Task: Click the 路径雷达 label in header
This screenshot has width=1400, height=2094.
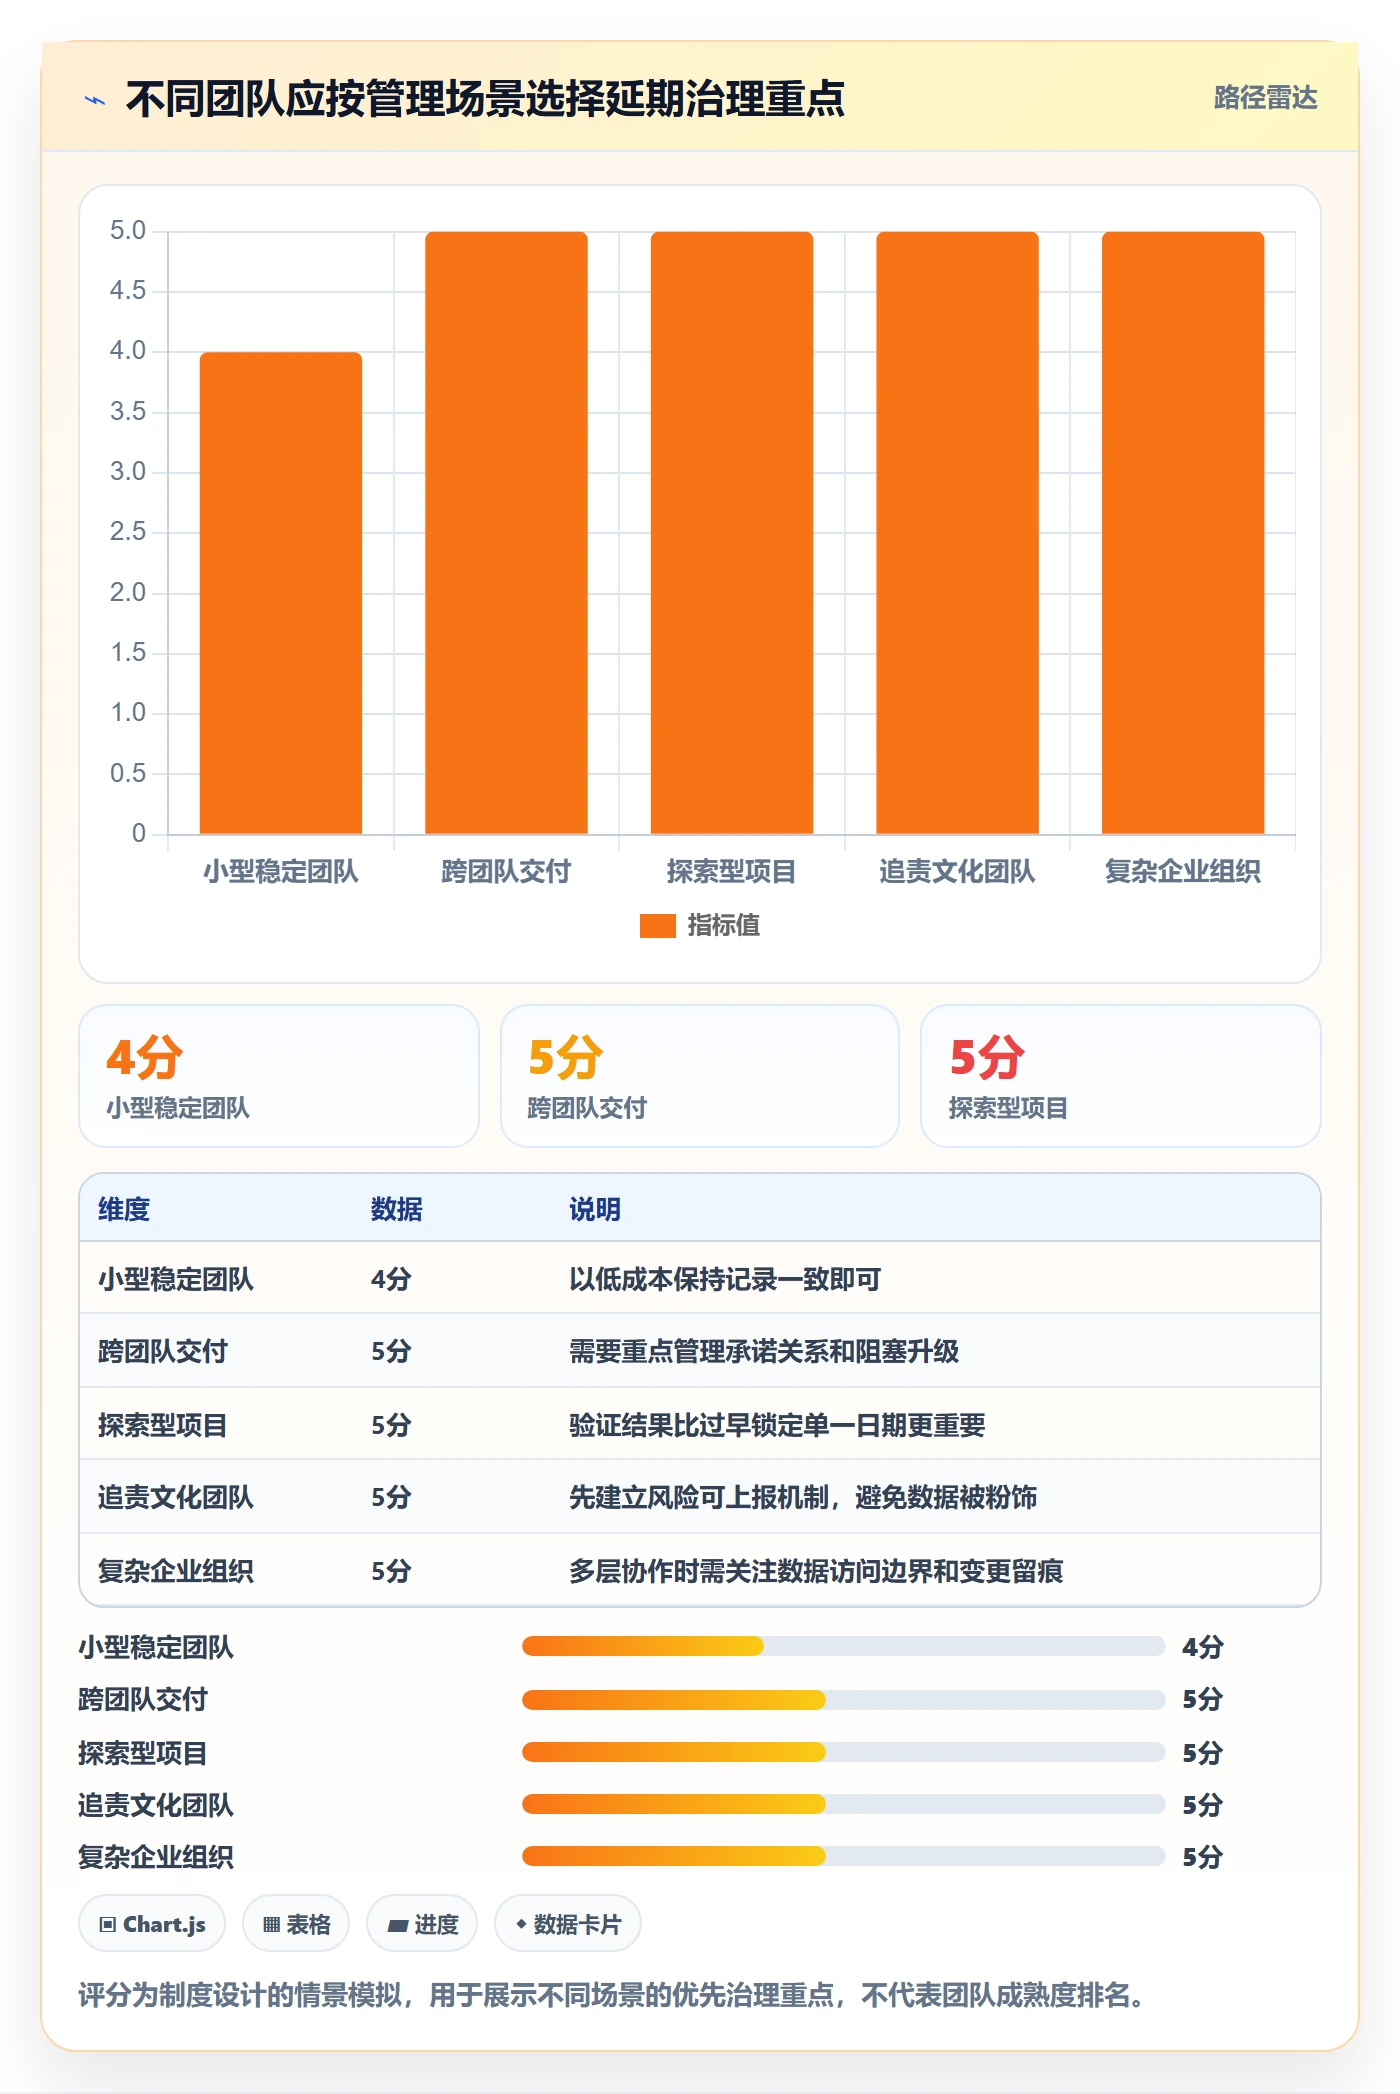Action: [x=1265, y=97]
